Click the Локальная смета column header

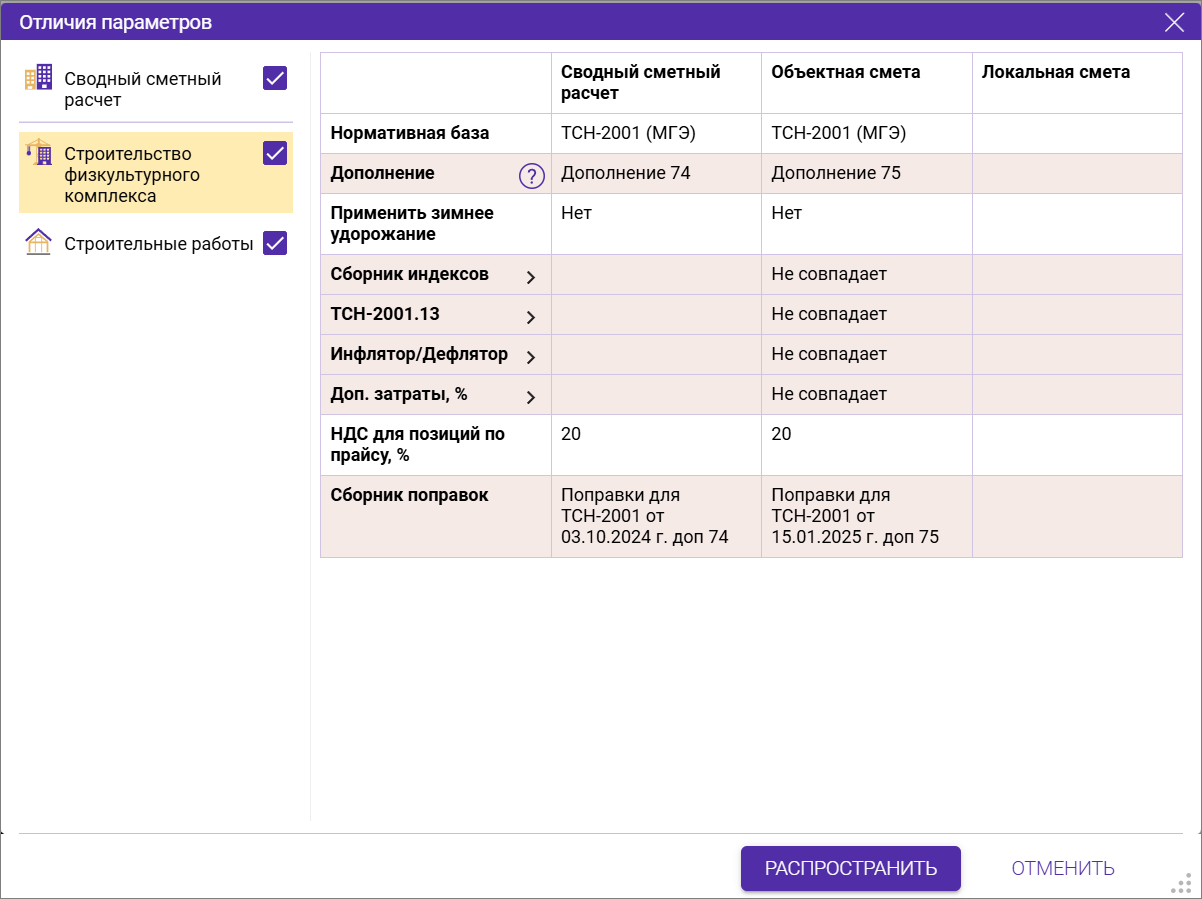[1055, 72]
